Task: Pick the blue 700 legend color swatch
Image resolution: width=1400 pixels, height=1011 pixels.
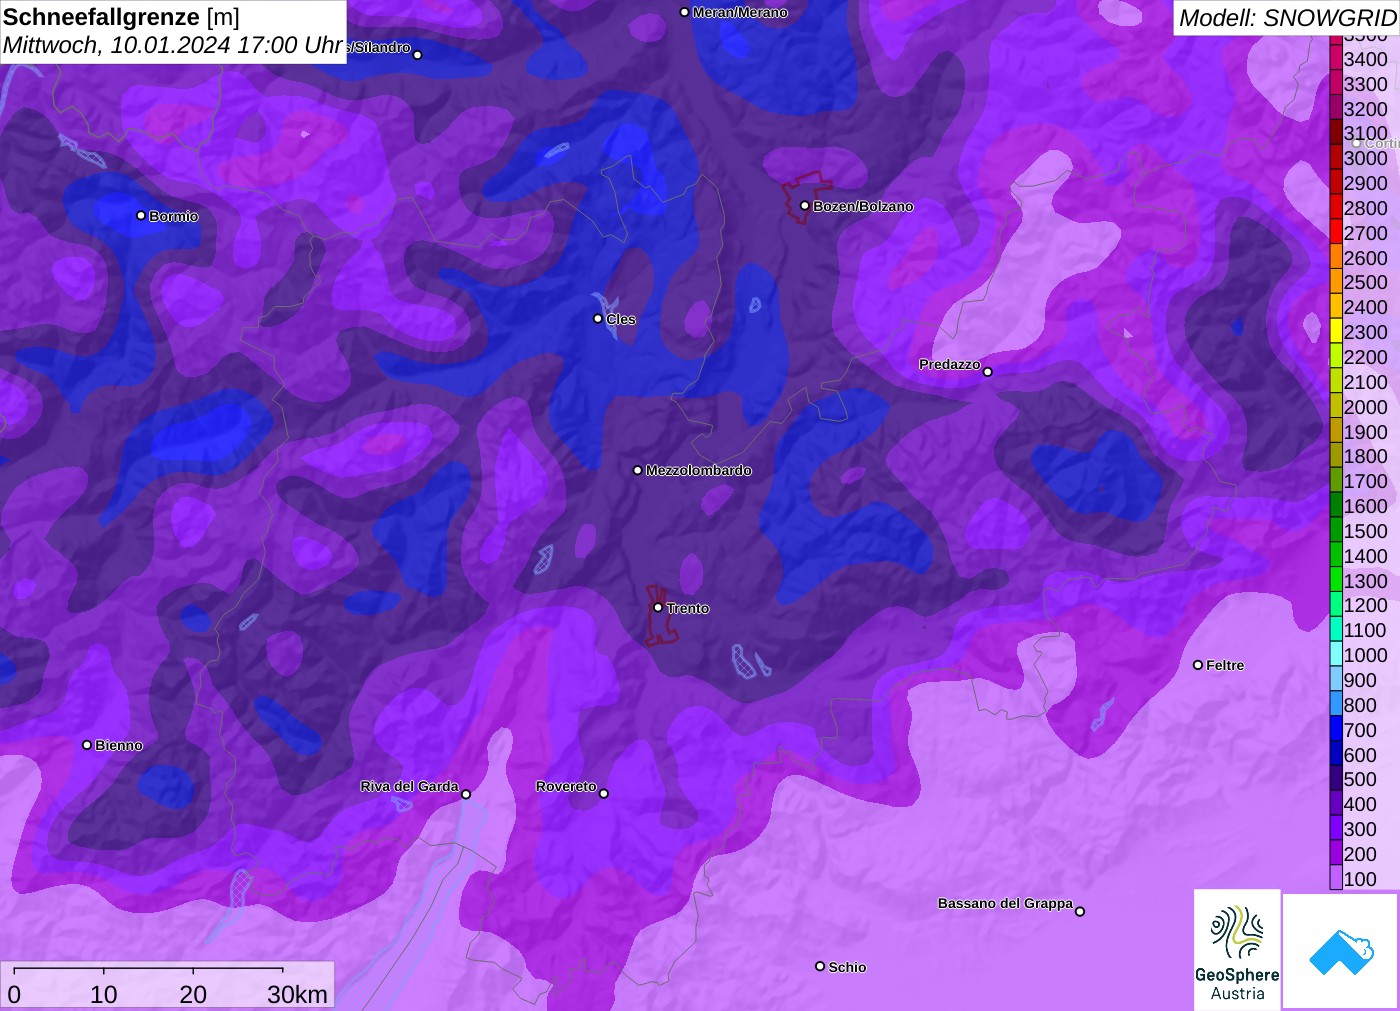Action: click(1336, 729)
